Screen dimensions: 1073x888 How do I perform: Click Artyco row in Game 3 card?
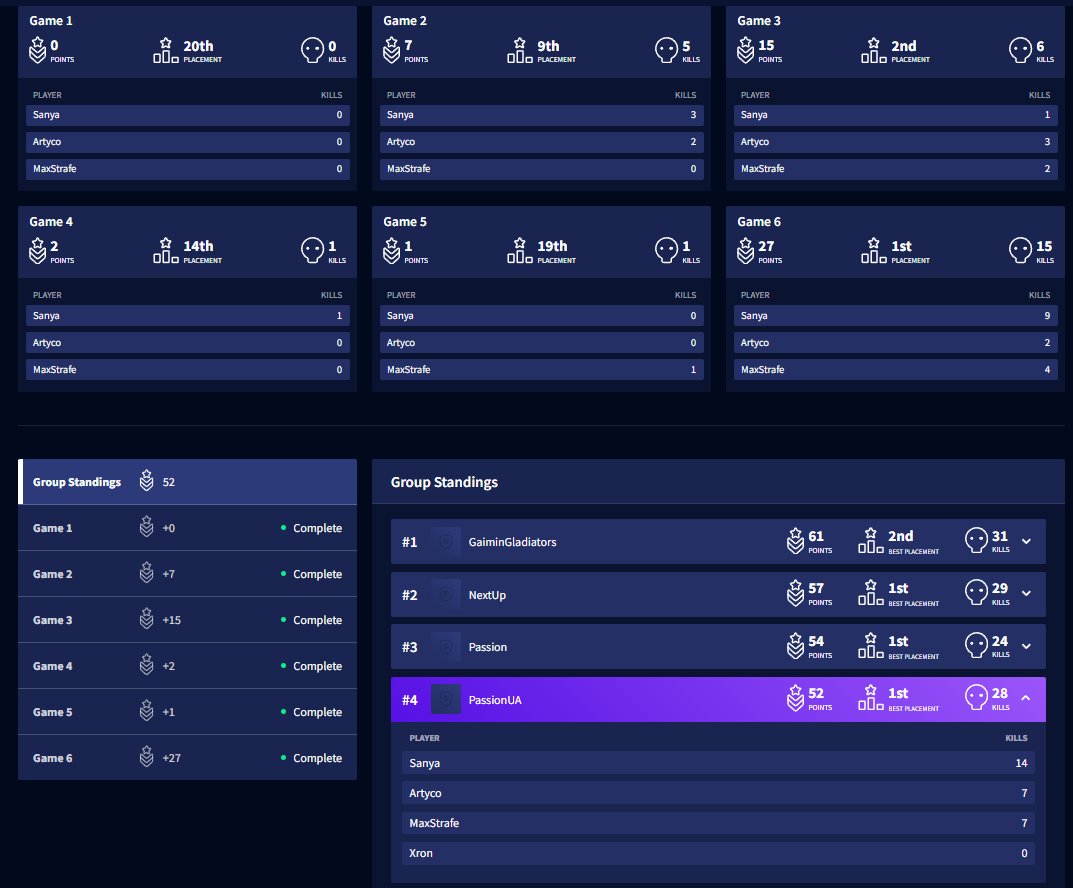896,142
